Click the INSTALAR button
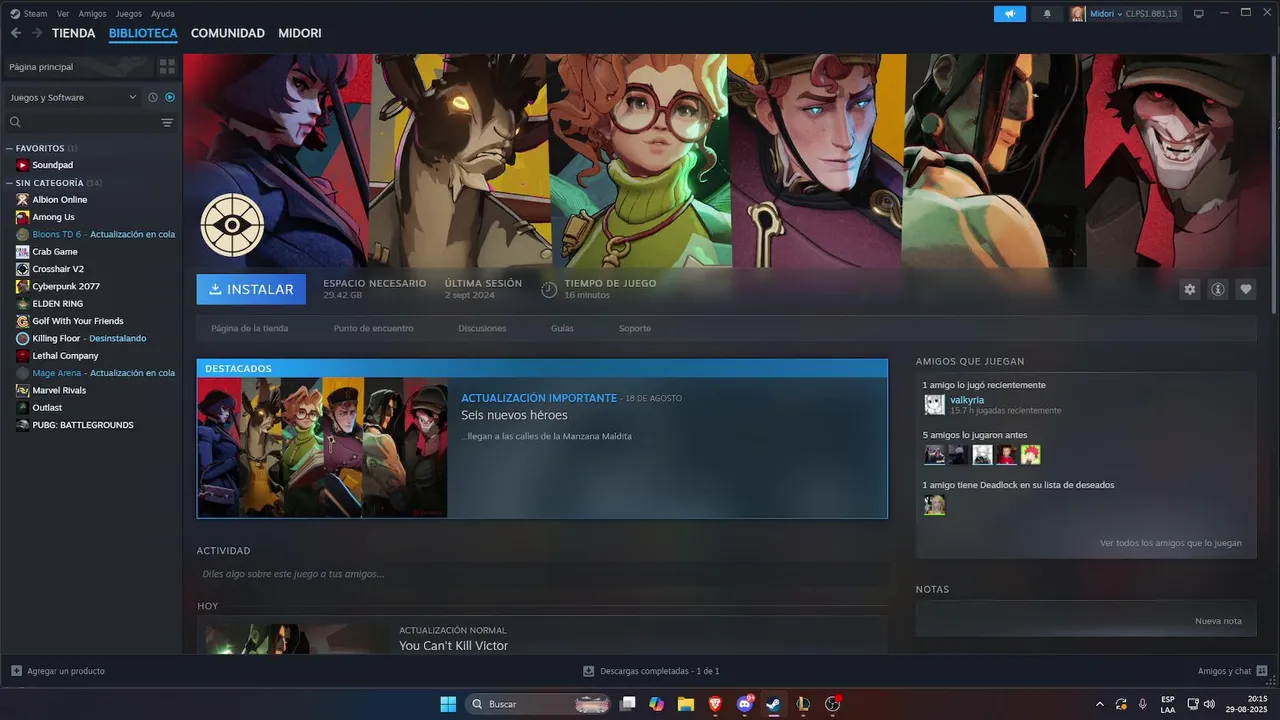The image size is (1280, 720). (251, 289)
